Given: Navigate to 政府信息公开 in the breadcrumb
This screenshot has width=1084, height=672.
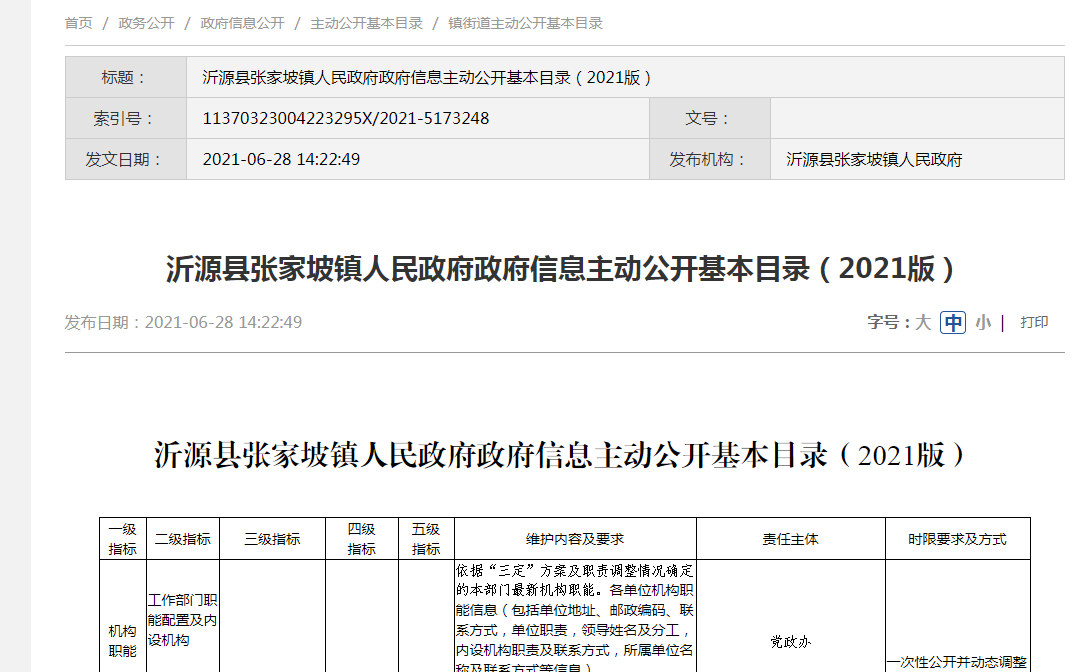Looking at the screenshot, I should pyautogui.click(x=242, y=23).
